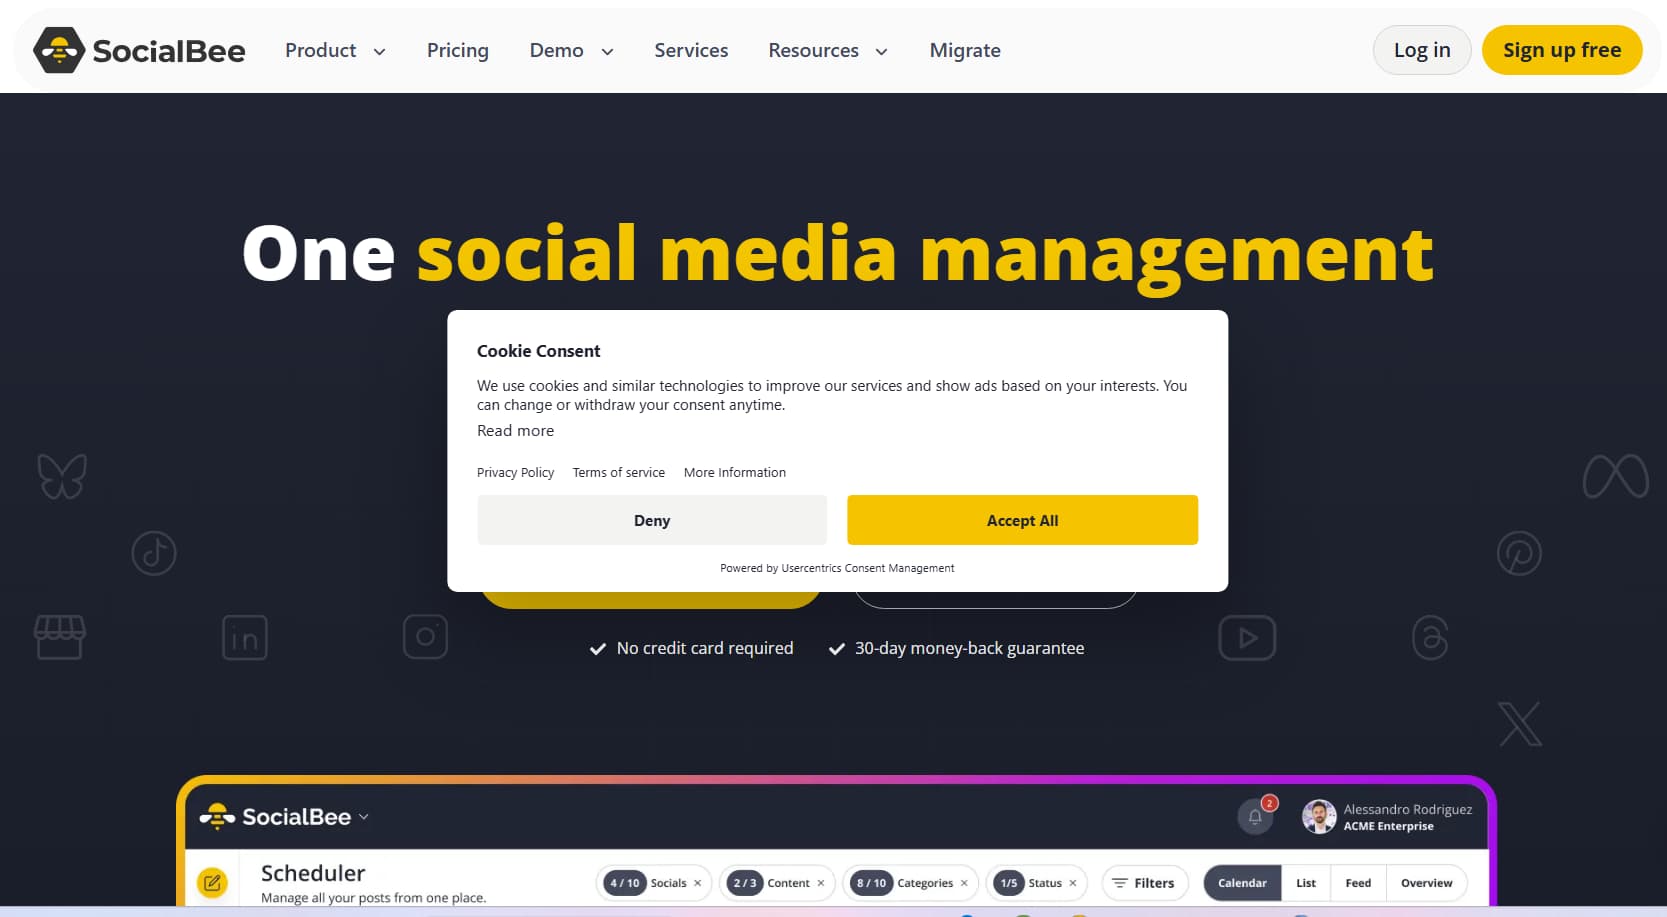Click the Google Business storefront icon
This screenshot has width=1667, height=917.
(60, 637)
